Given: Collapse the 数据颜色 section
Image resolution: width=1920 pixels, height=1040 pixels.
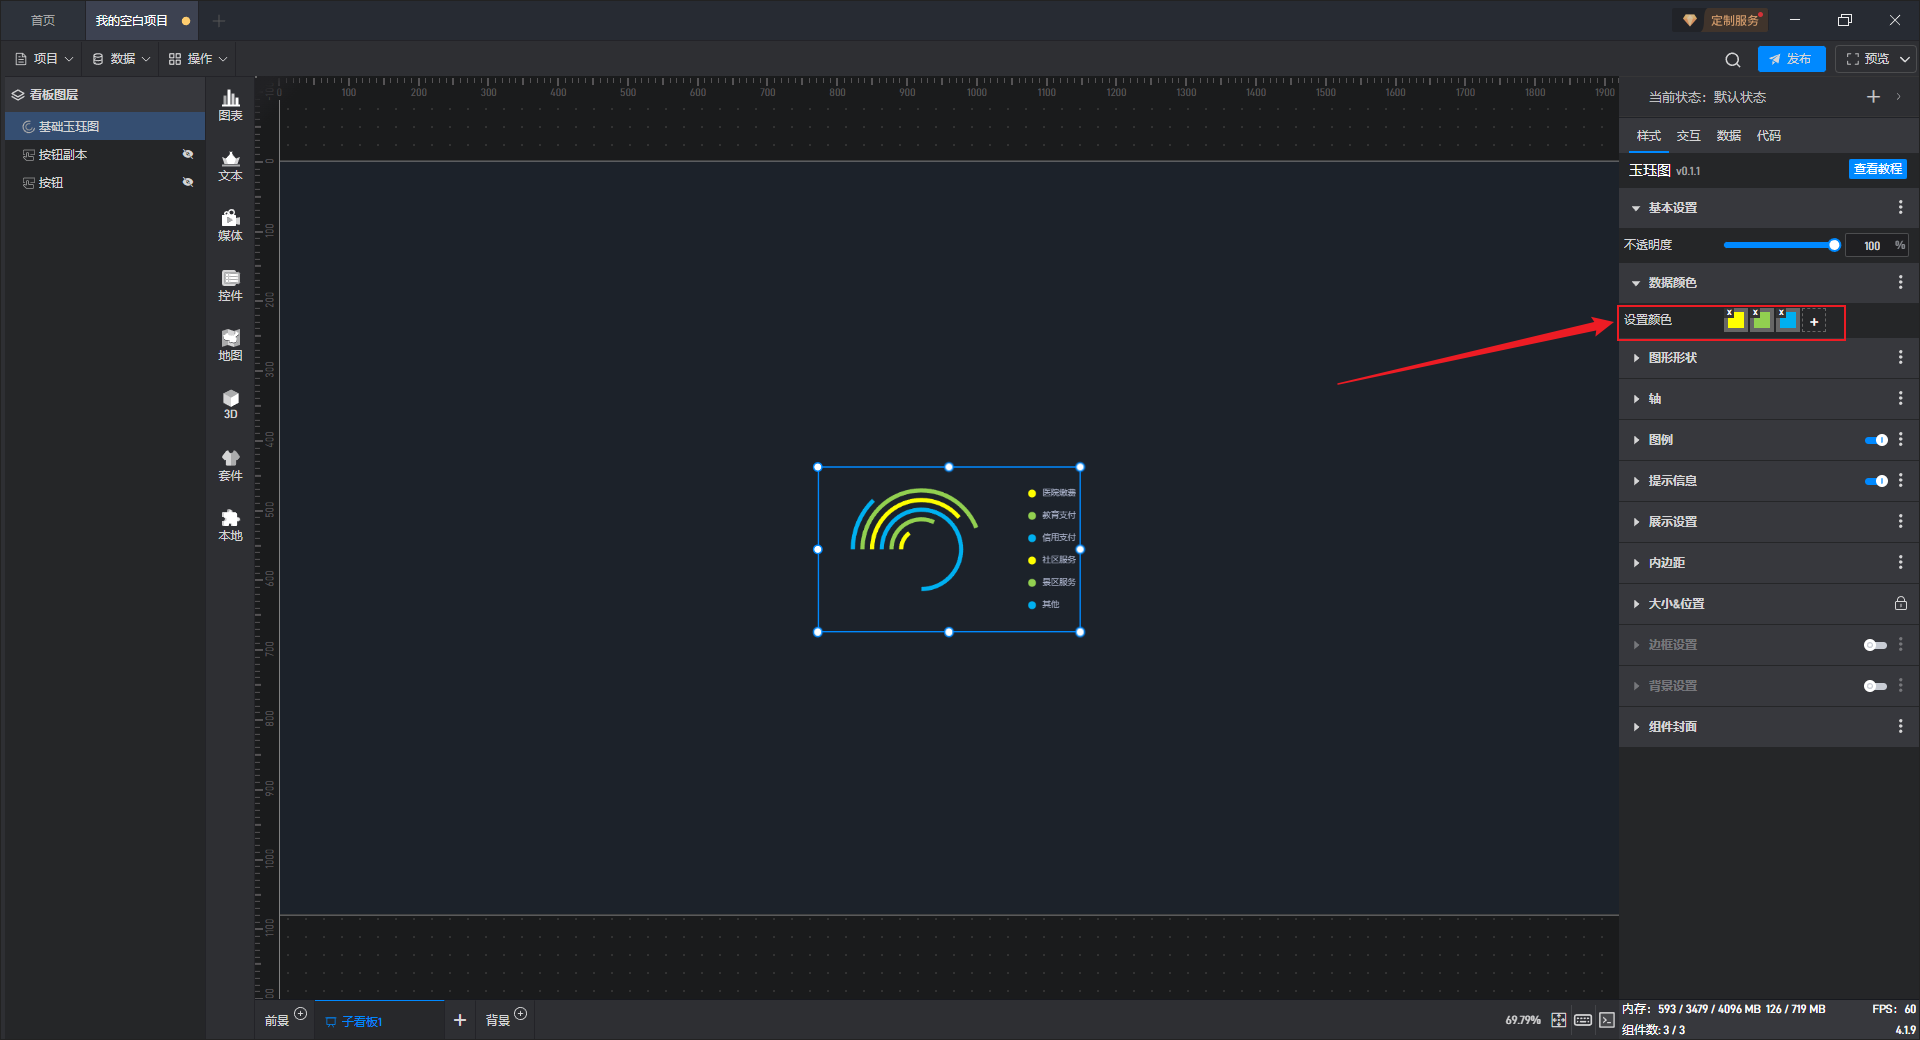Looking at the screenshot, I should (1636, 283).
